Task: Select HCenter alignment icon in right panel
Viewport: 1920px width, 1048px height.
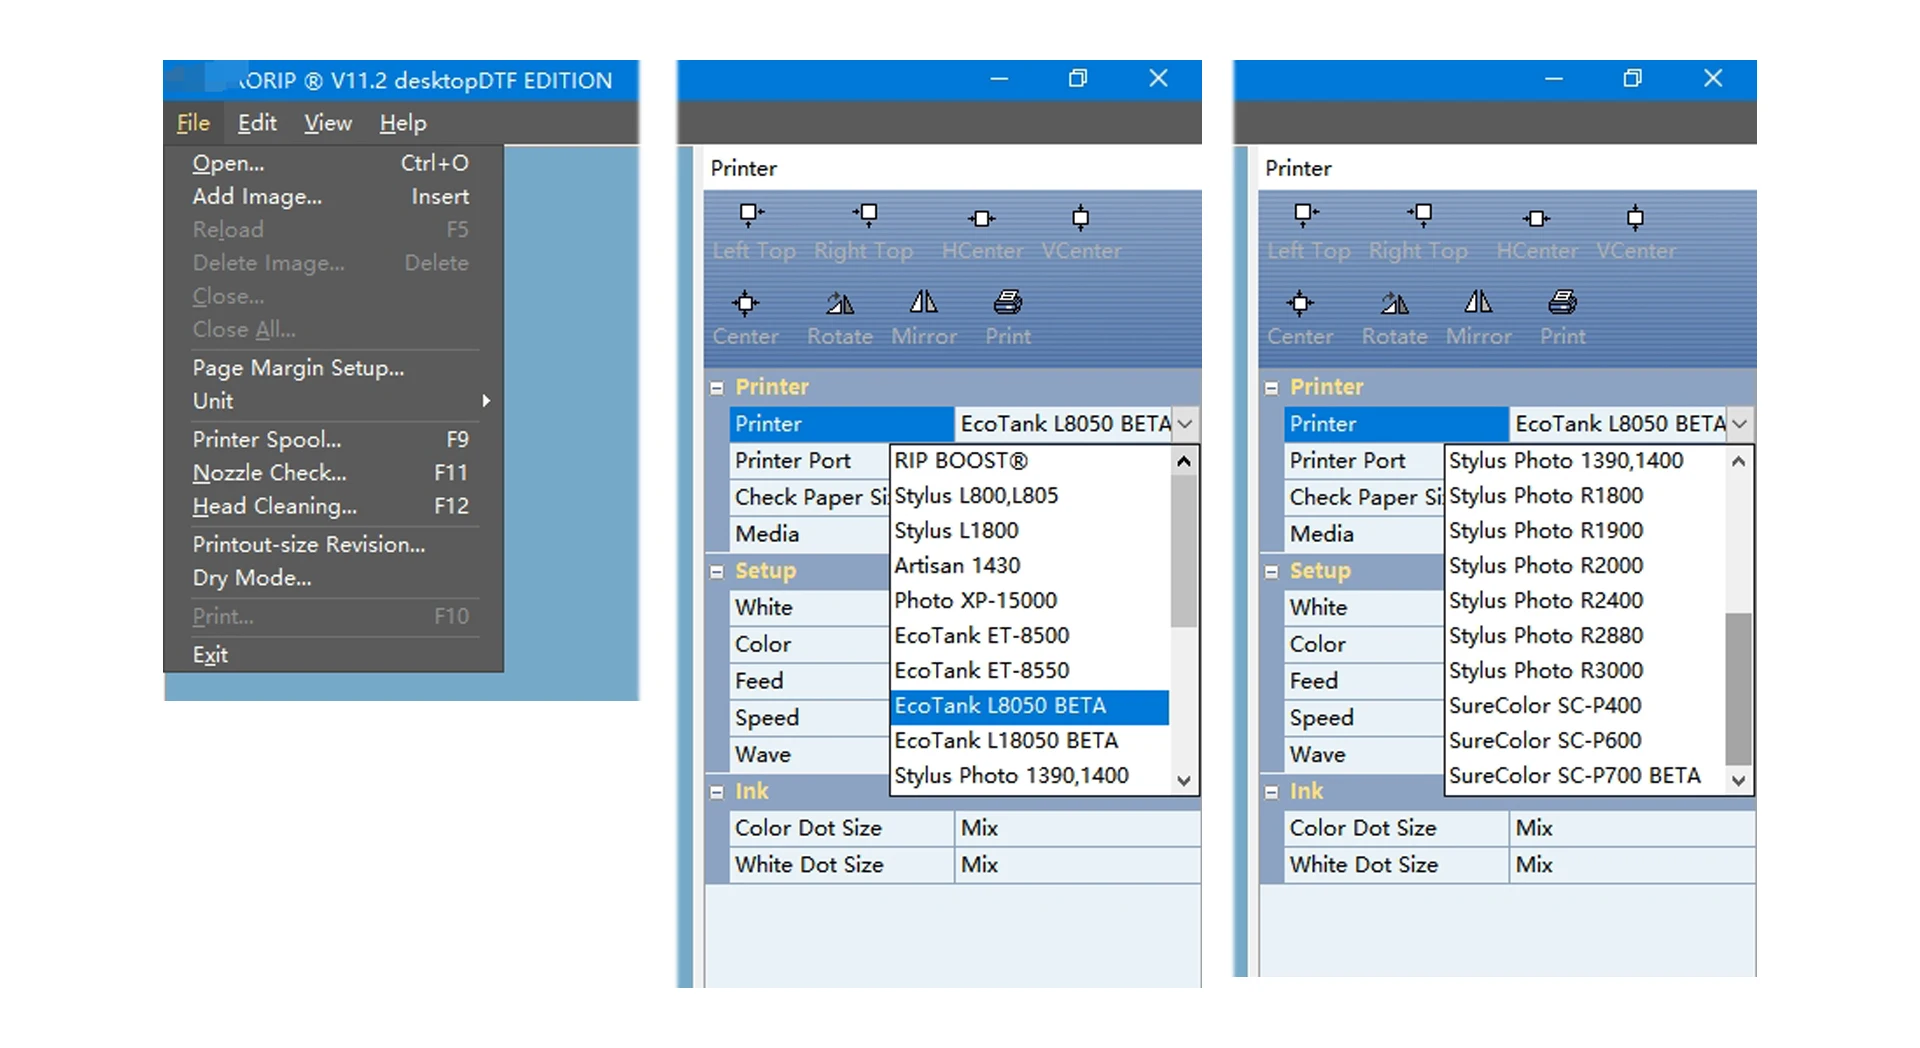Action: click(x=1537, y=218)
